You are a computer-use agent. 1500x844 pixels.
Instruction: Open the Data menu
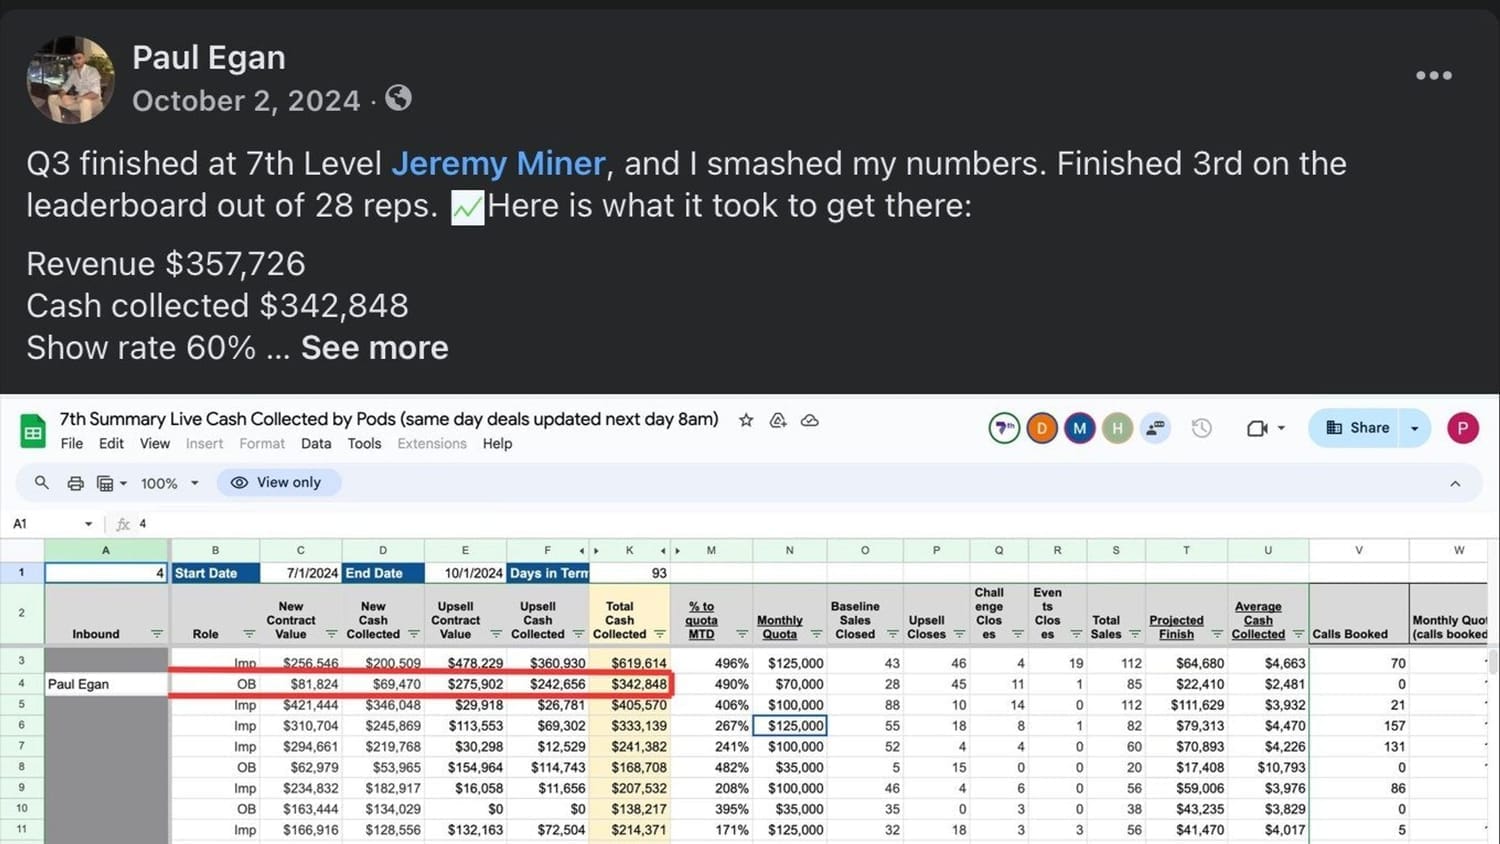click(316, 444)
